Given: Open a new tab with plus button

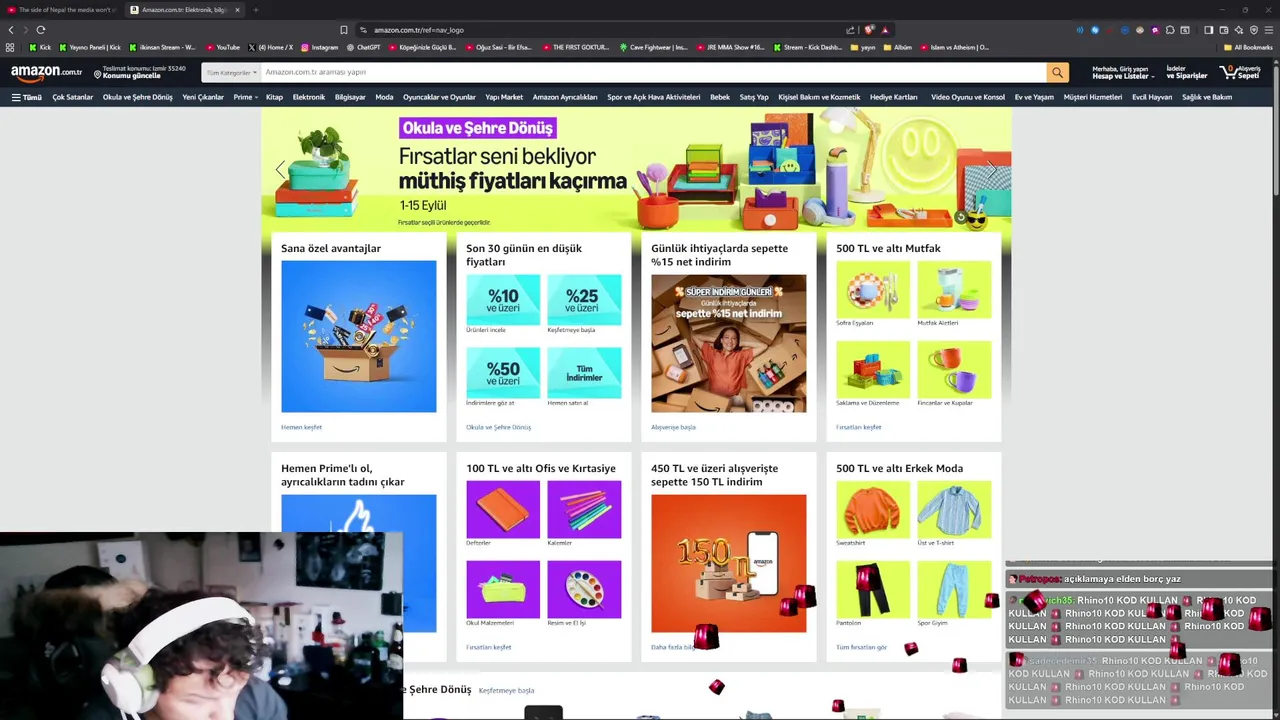Looking at the screenshot, I should (255, 10).
